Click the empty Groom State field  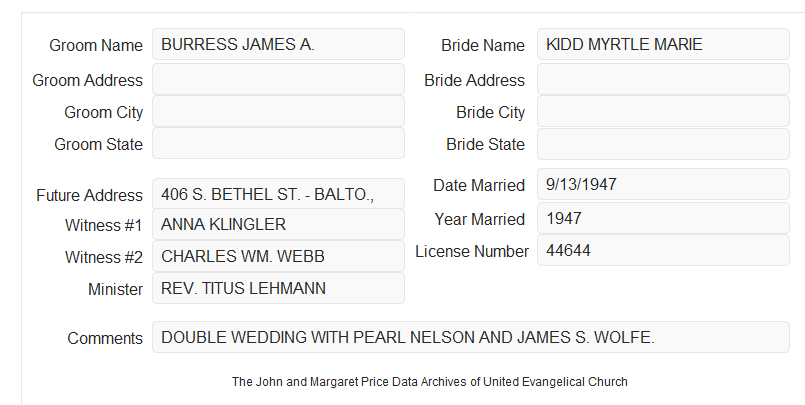pos(278,143)
